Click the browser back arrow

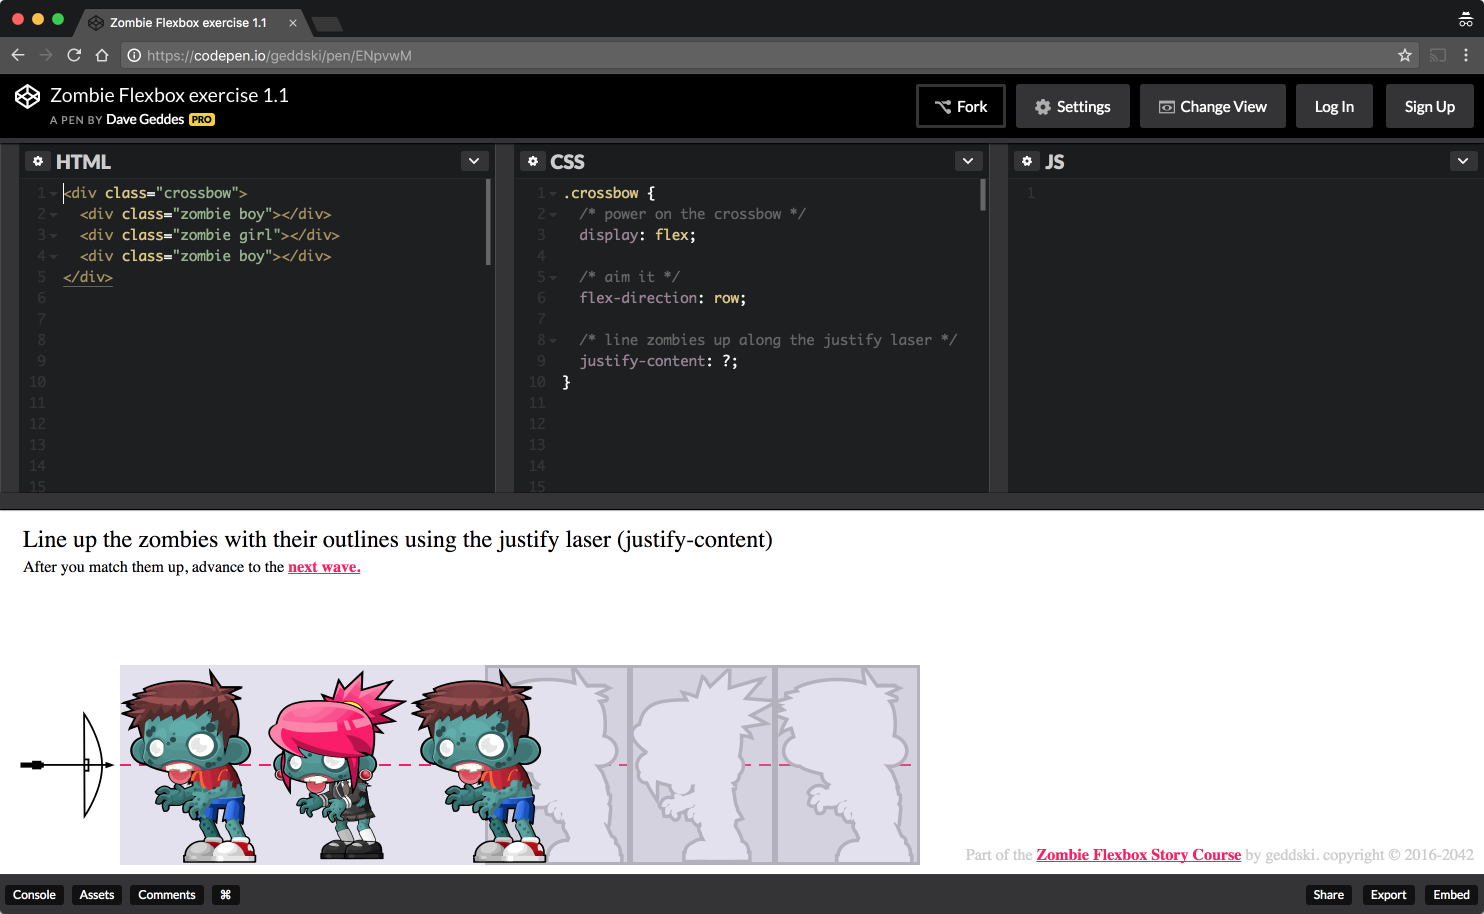[18, 55]
